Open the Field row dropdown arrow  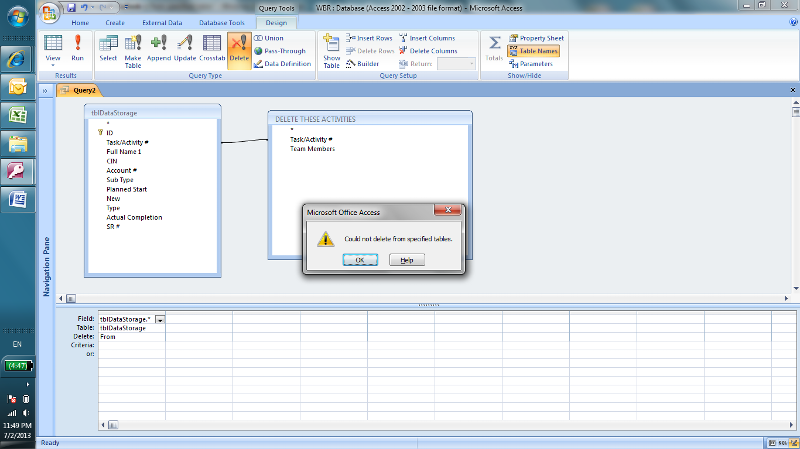coord(160,319)
